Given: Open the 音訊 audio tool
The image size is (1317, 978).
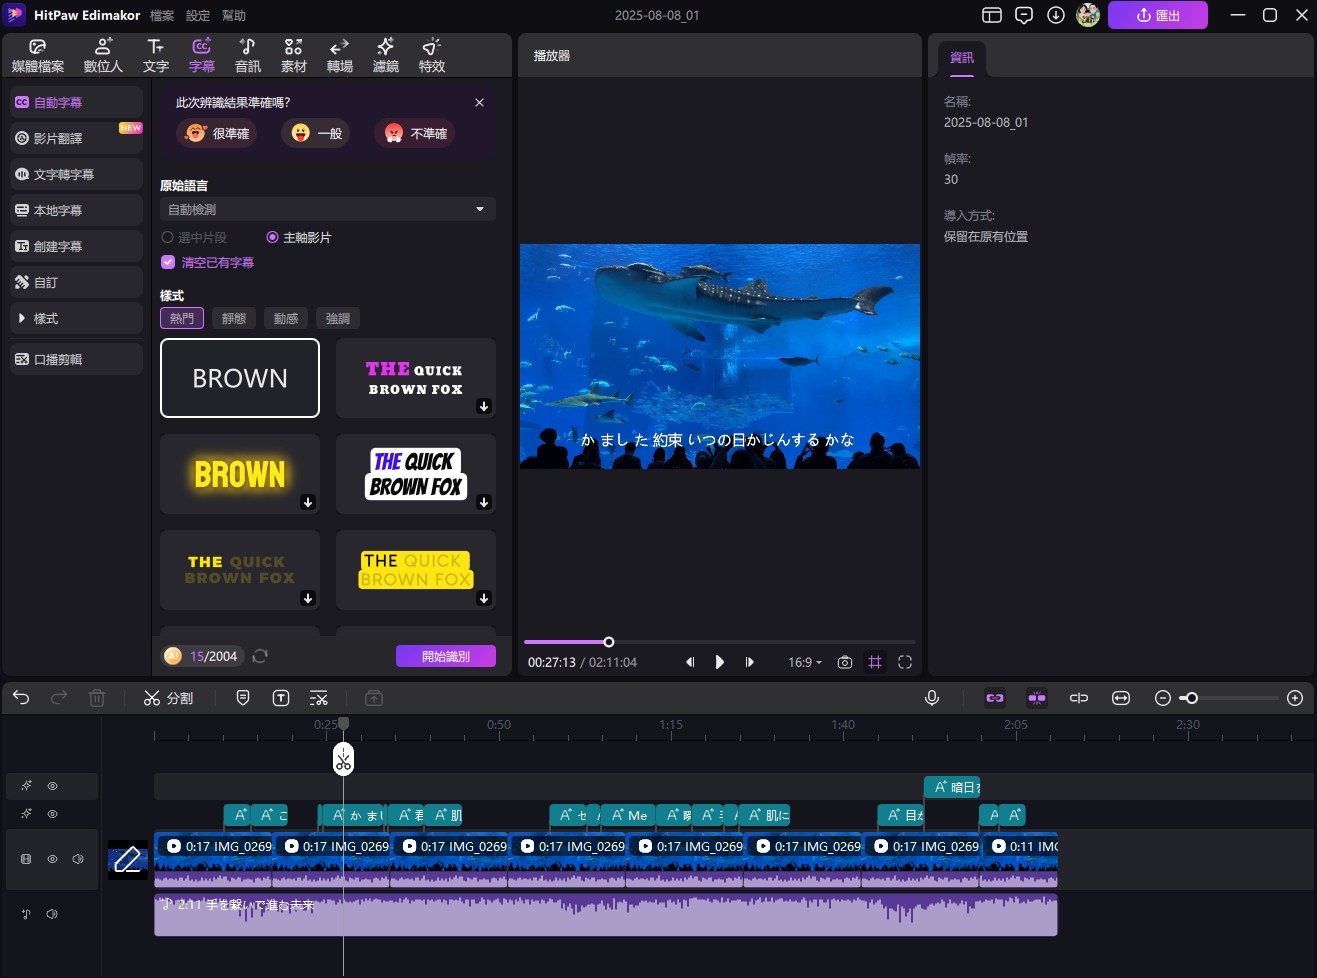Looking at the screenshot, I should click(x=248, y=56).
